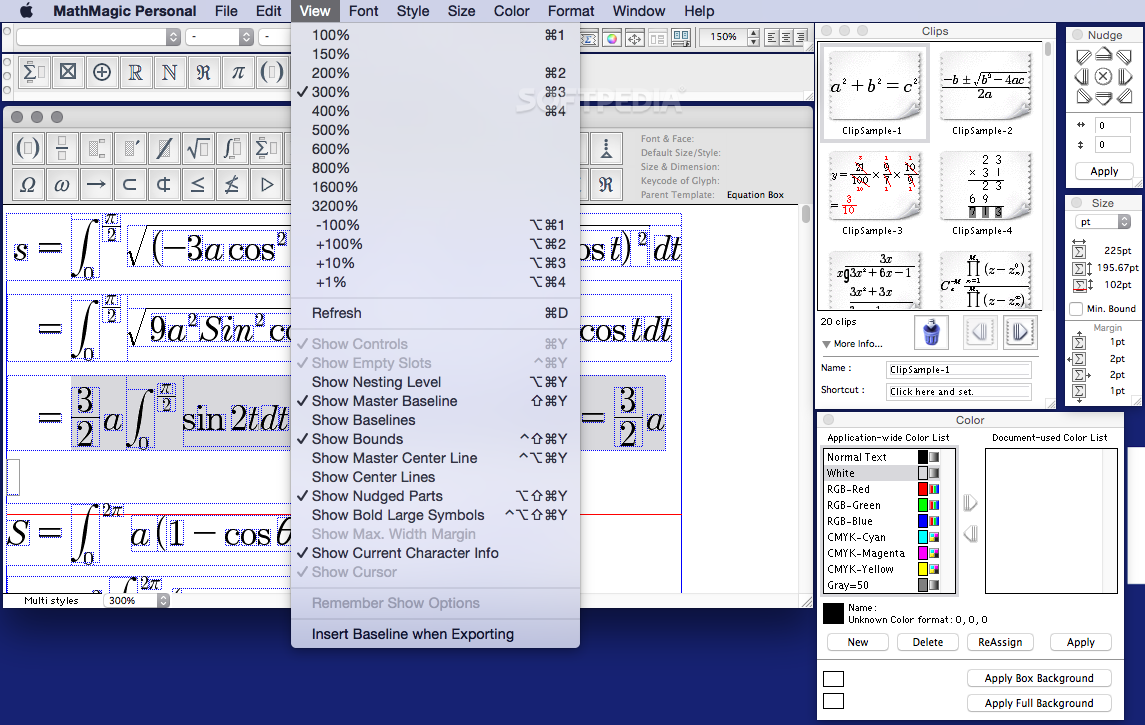Insert the double-struck R symbol

point(136,72)
